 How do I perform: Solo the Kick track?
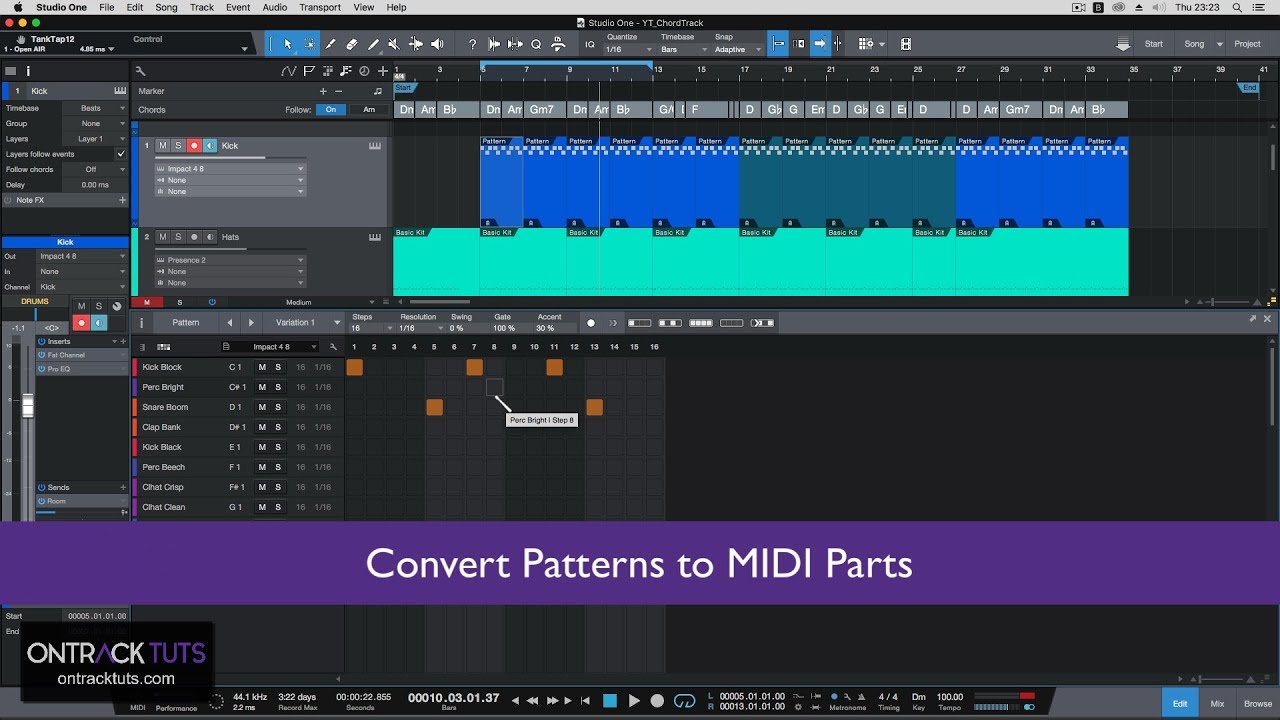point(178,146)
